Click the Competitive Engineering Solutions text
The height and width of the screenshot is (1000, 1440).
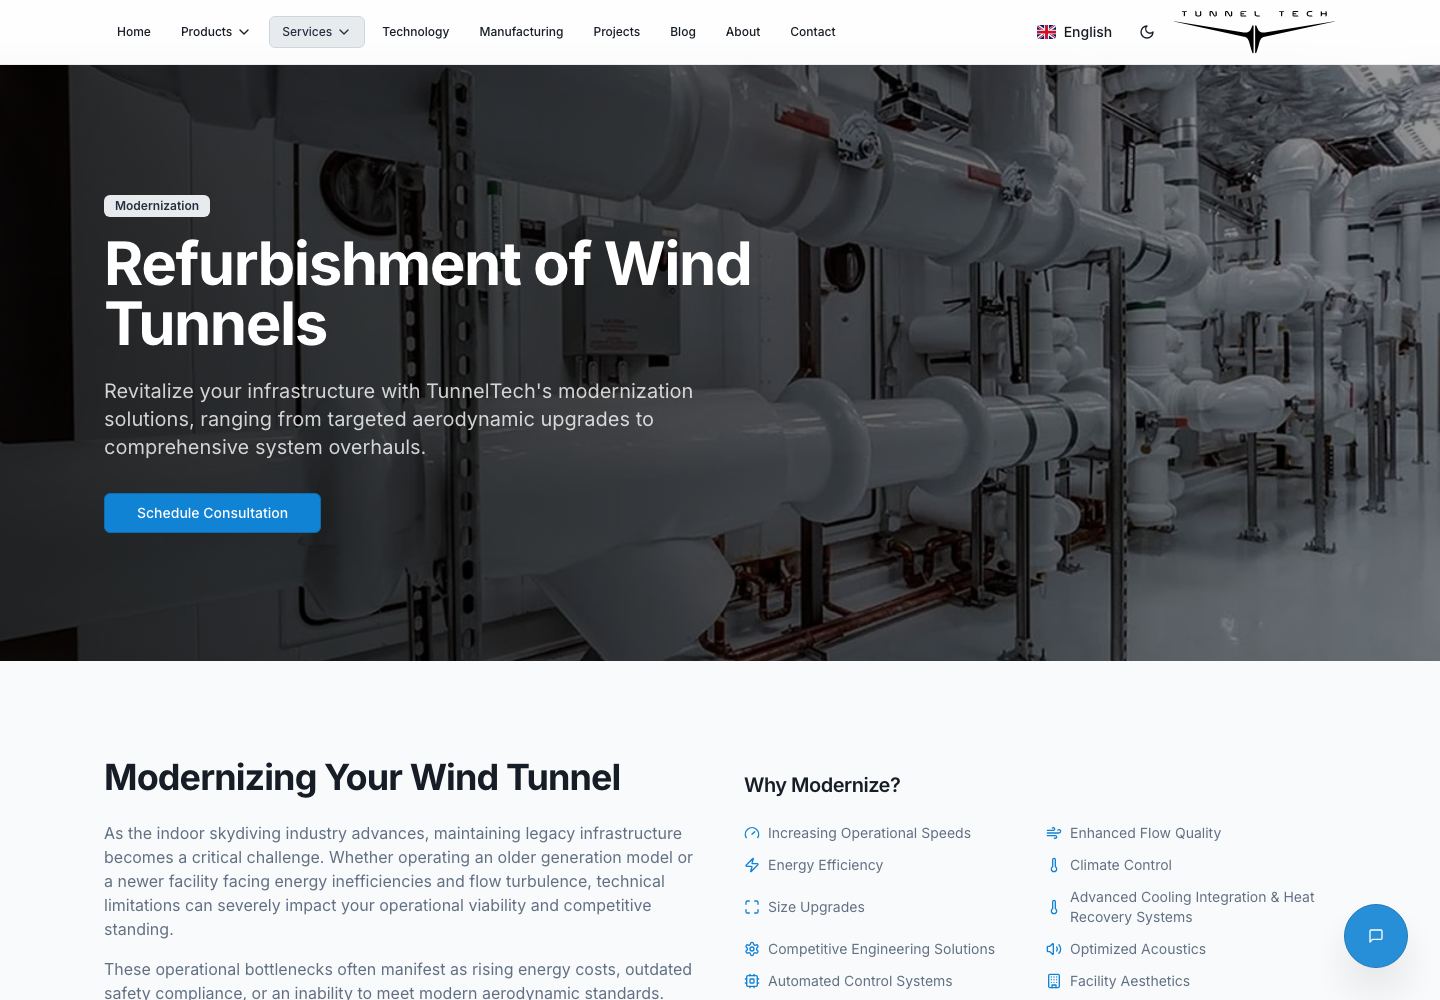[x=881, y=949]
